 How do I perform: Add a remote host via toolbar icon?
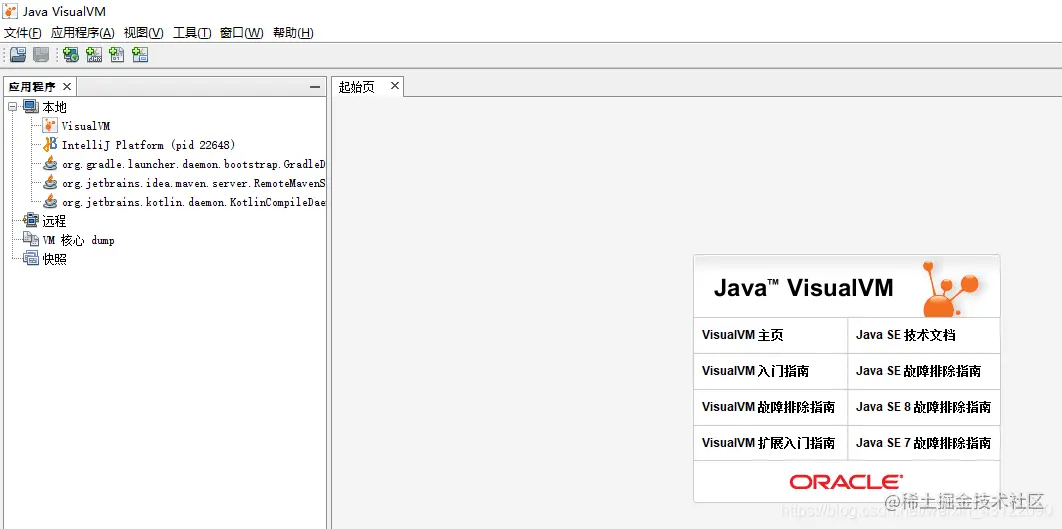pyautogui.click(x=71, y=55)
